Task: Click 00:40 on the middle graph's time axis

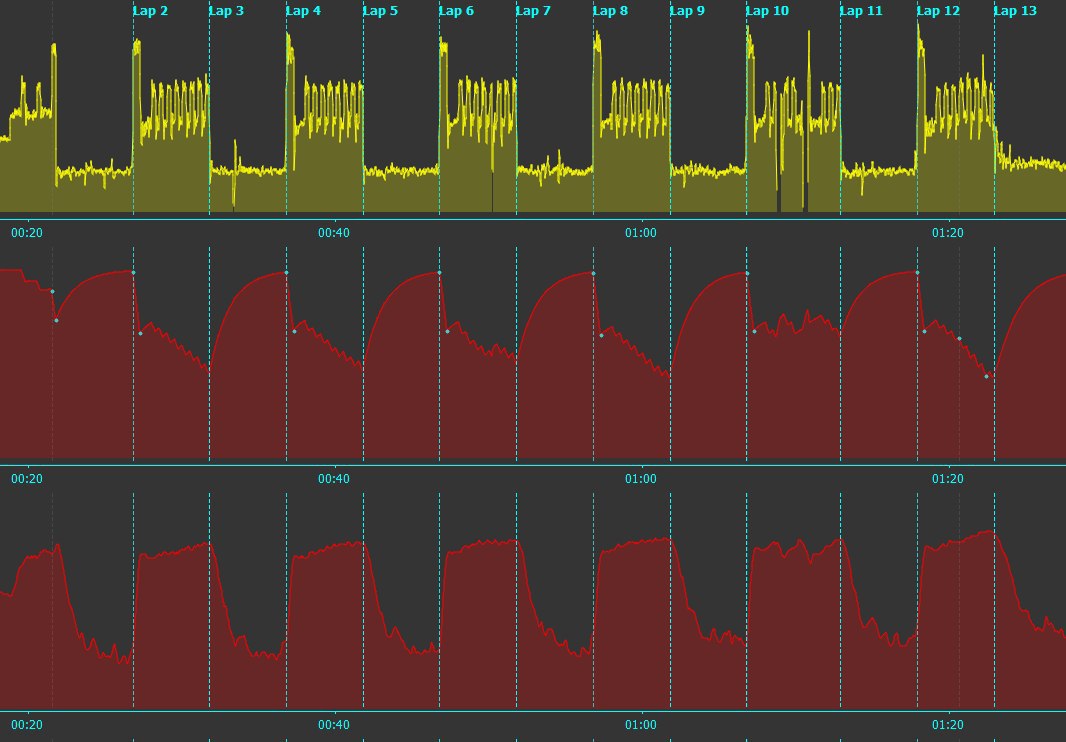Action: (334, 479)
